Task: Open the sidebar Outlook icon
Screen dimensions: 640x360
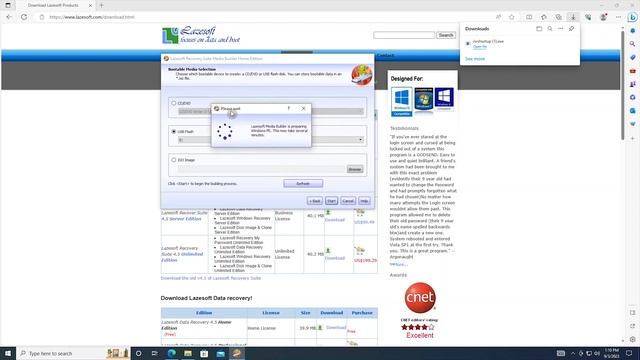Action: pyautogui.click(x=633, y=111)
